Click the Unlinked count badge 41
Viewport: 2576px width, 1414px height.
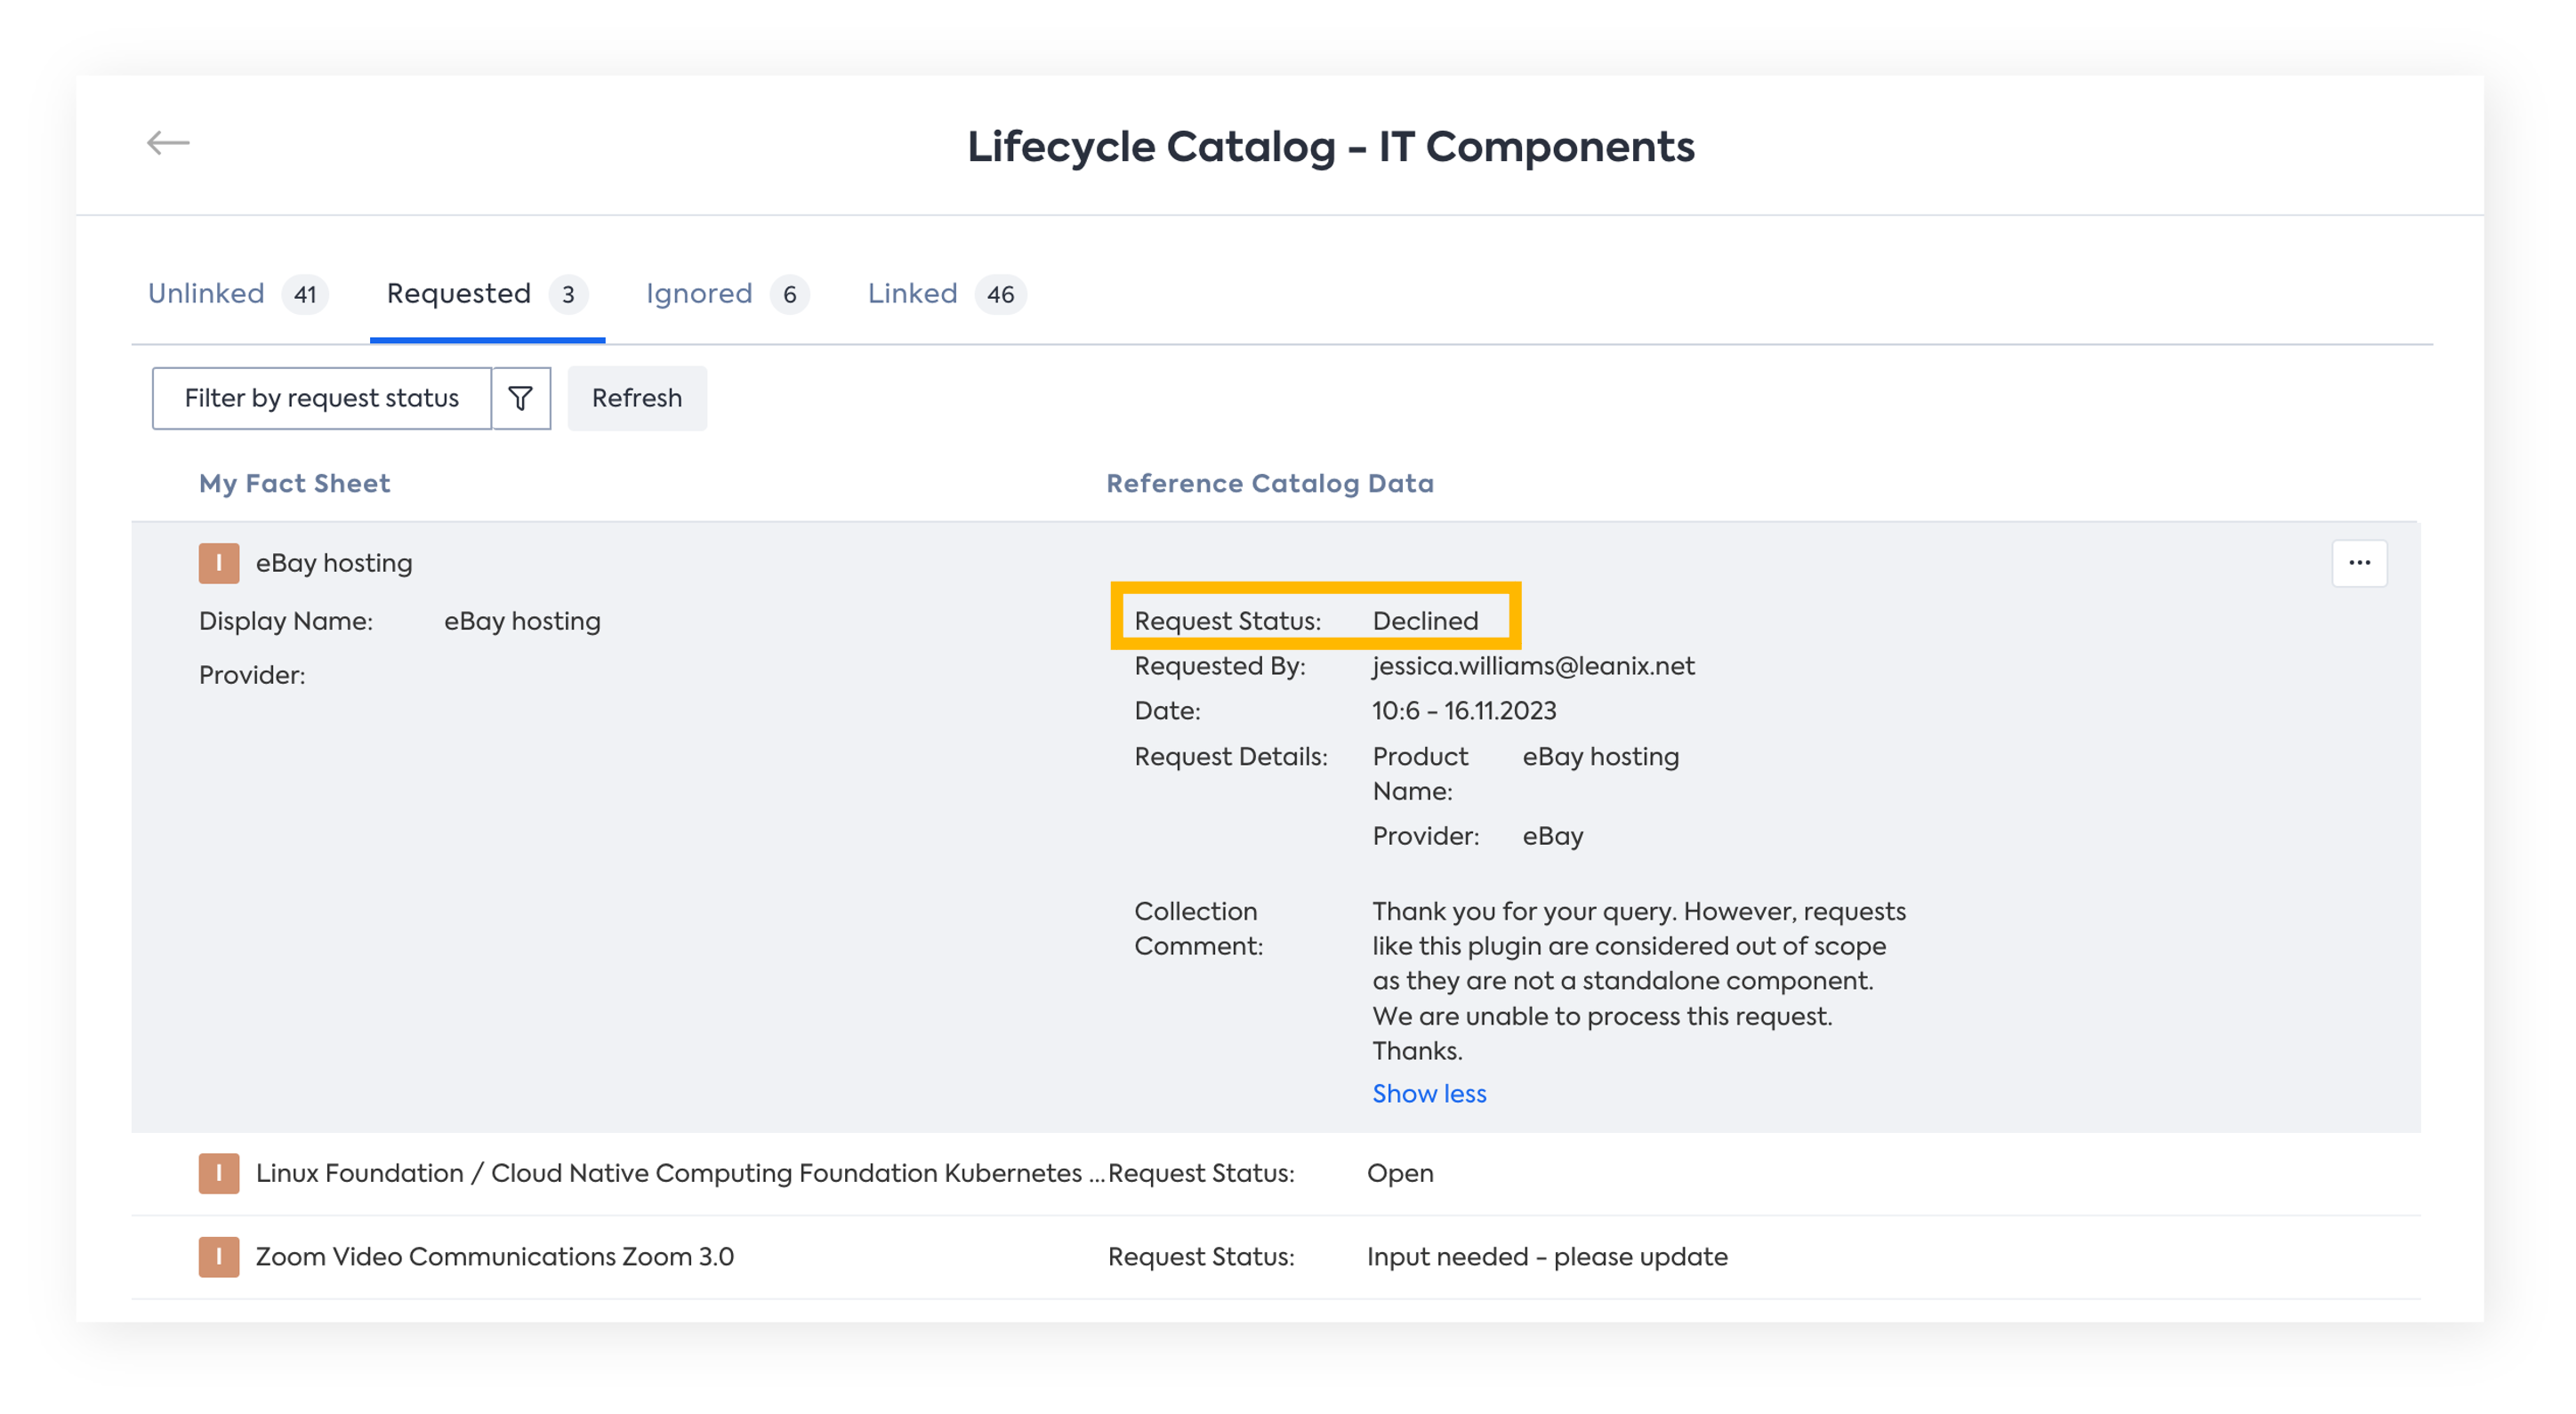point(305,294)
